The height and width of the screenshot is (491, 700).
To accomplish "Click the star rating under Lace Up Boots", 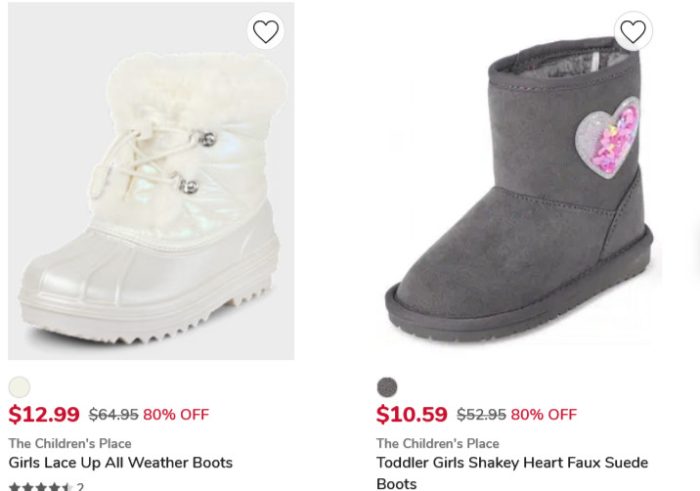I will [40, 488].
